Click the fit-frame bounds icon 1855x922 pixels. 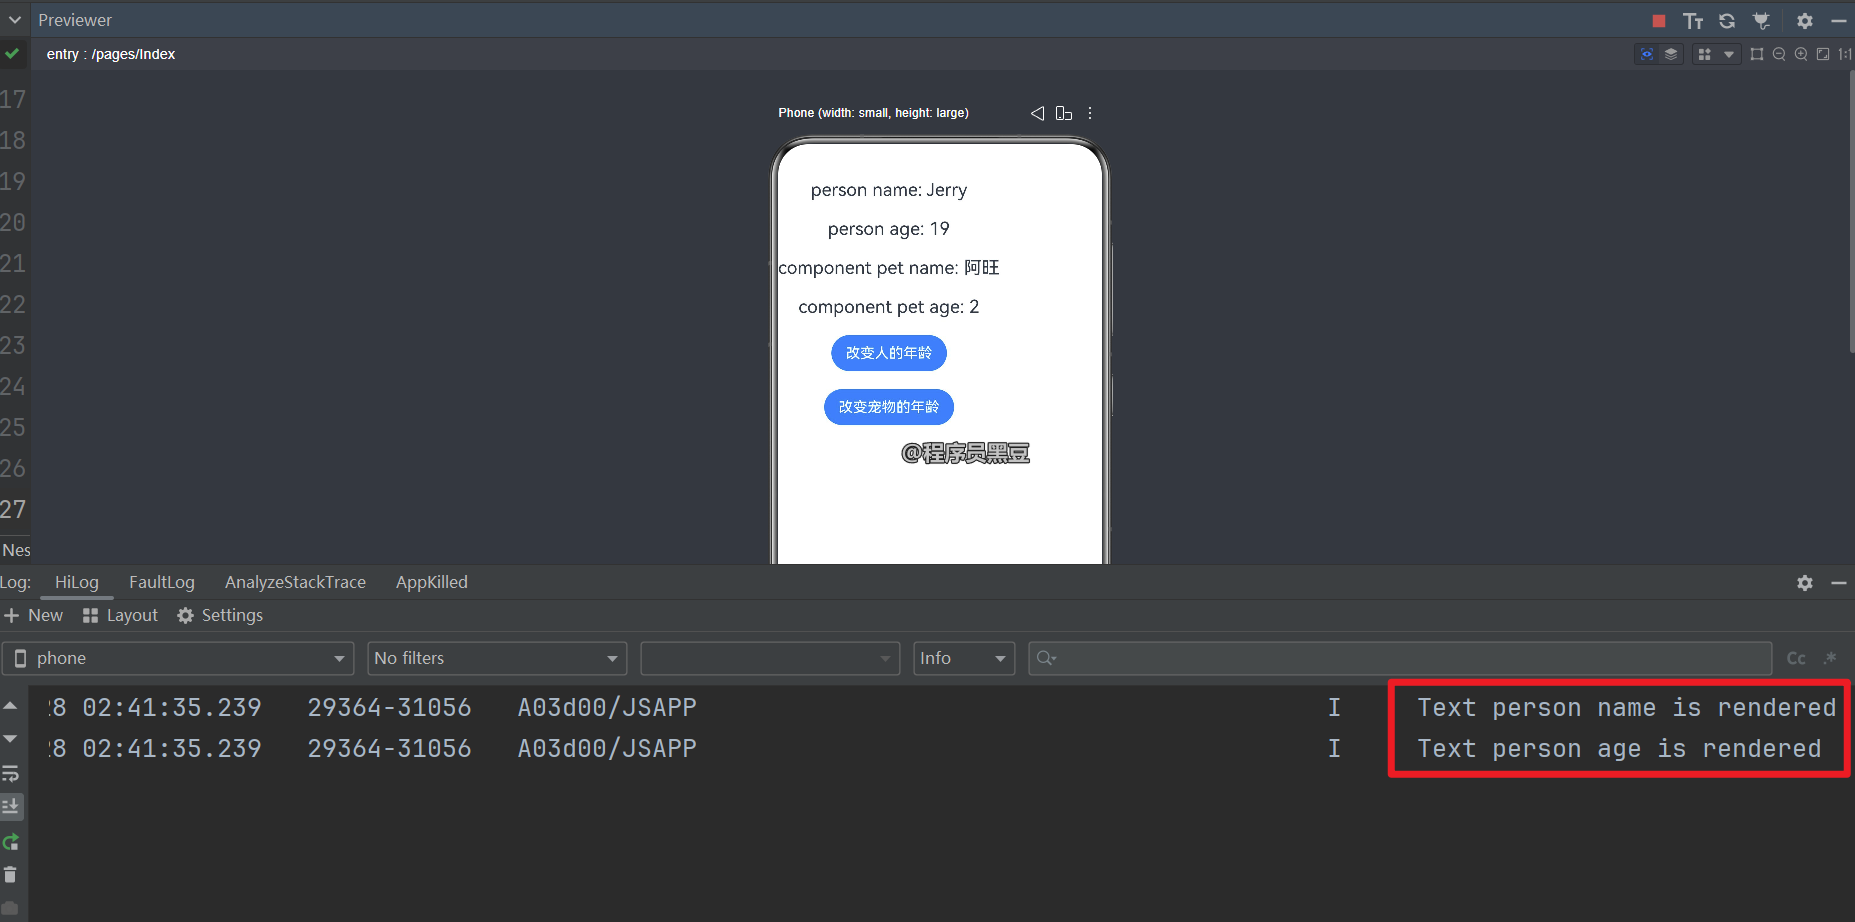tap(1757, 54)
